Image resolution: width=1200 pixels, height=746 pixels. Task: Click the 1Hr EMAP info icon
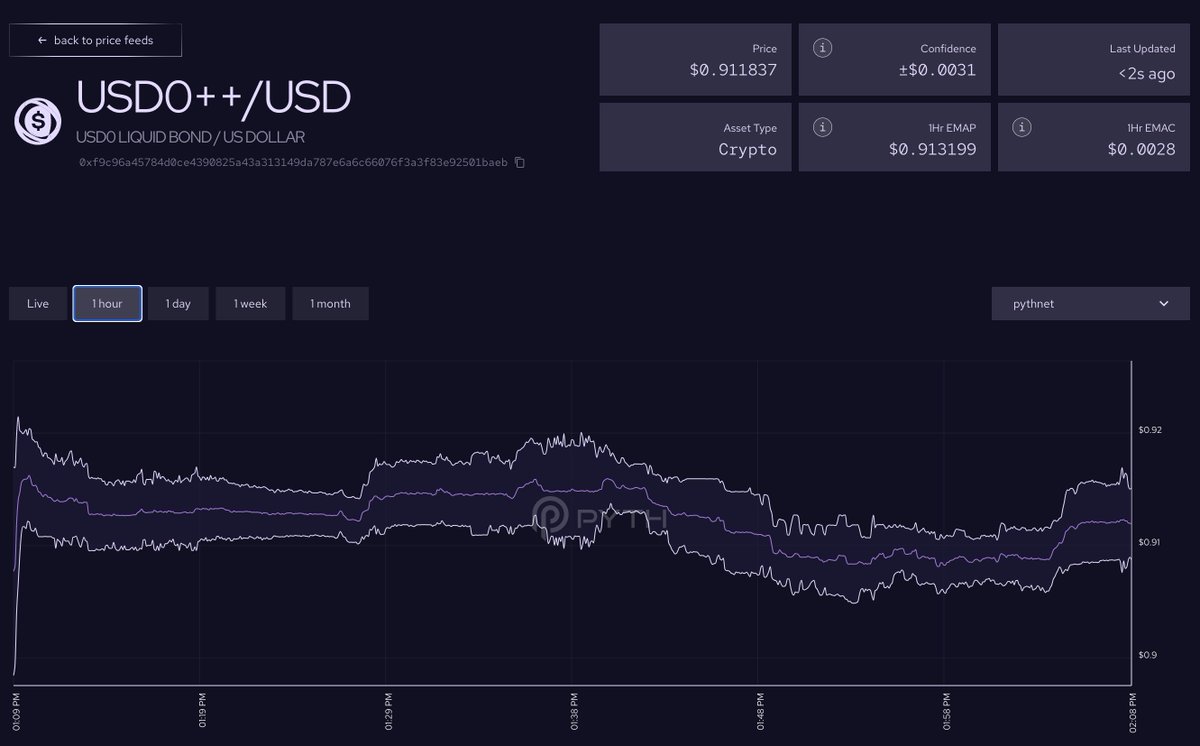pos(822,126)
